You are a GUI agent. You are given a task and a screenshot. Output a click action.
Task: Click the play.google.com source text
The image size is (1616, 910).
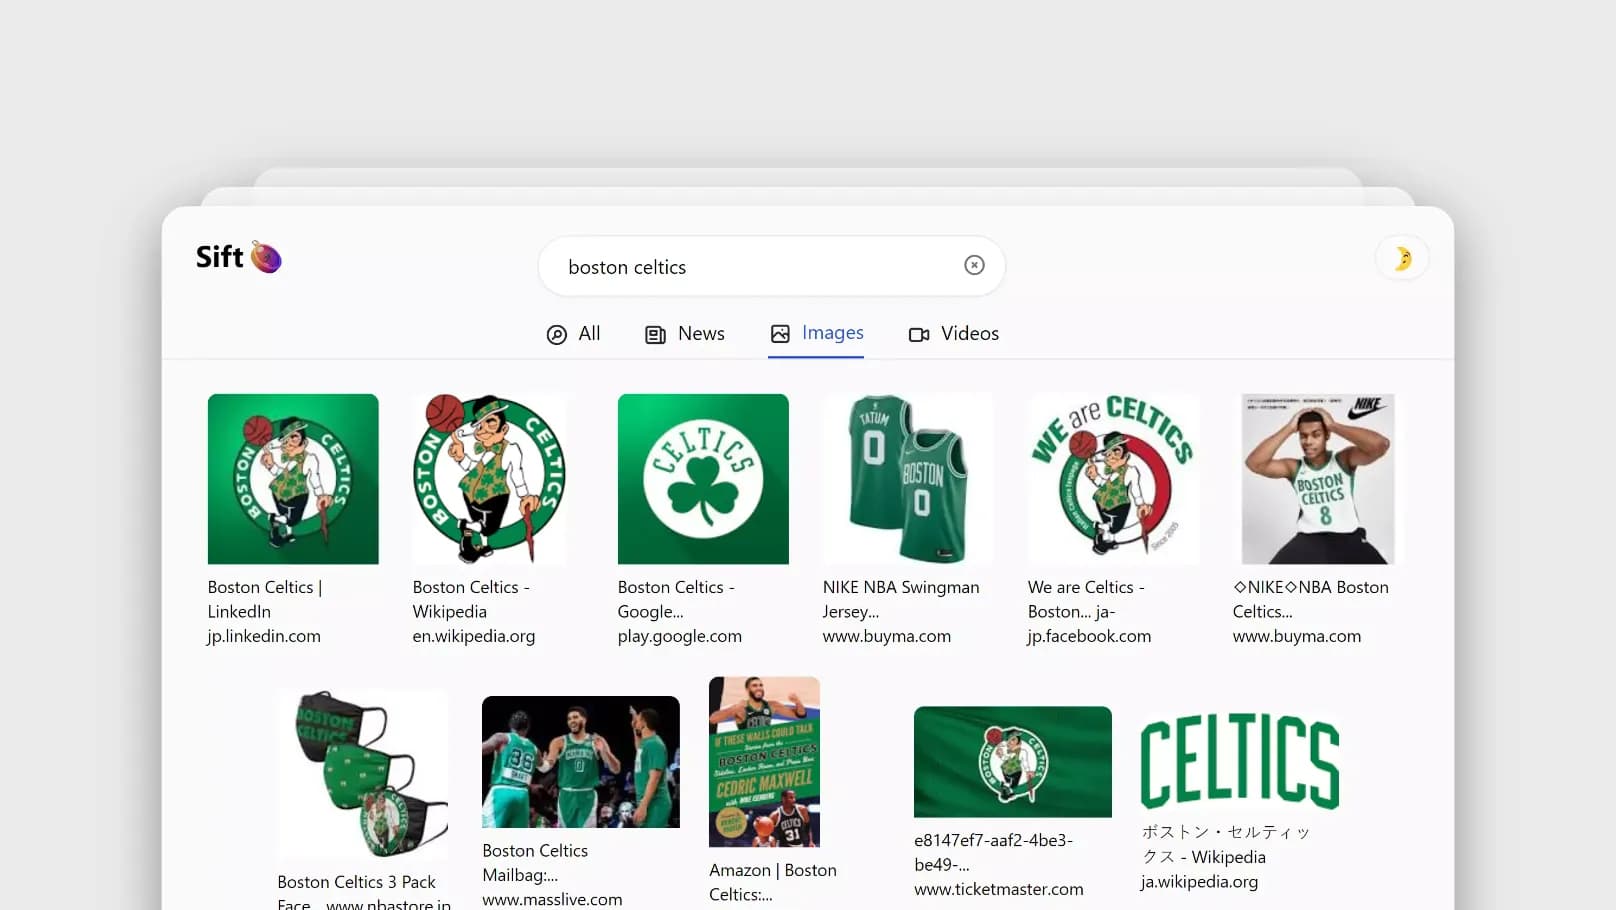pos(680,636)
